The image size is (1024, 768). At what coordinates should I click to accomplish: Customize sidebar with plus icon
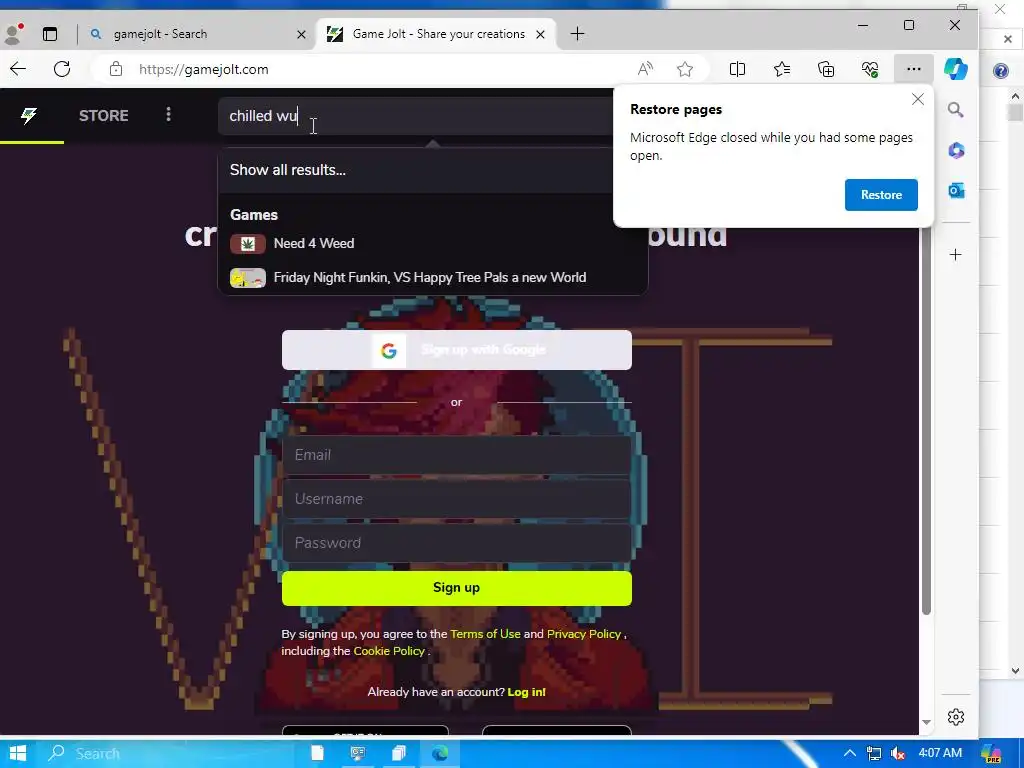(x=955, y=255)
